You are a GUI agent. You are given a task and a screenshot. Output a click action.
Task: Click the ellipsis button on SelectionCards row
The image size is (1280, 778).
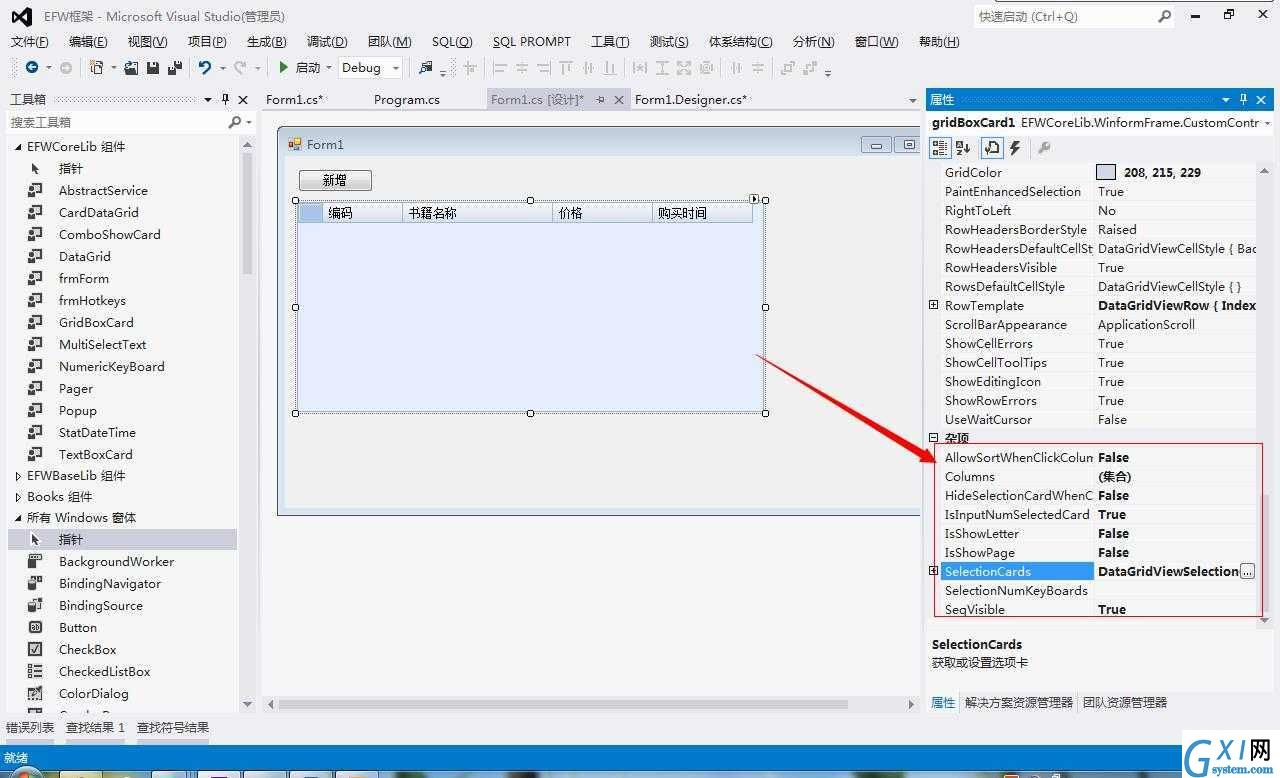point(1247,571)
